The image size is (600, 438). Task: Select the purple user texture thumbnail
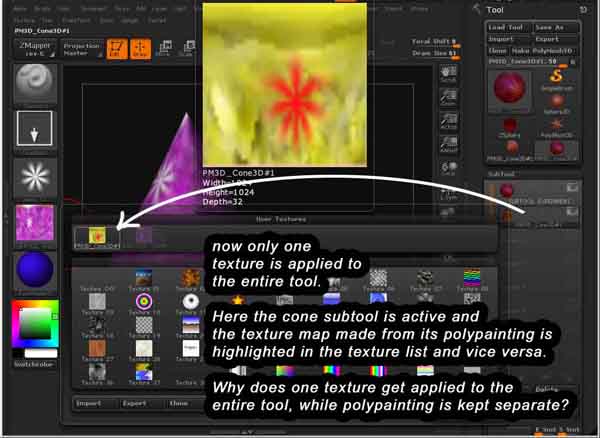pyautogui.click(x=144, y=237)
